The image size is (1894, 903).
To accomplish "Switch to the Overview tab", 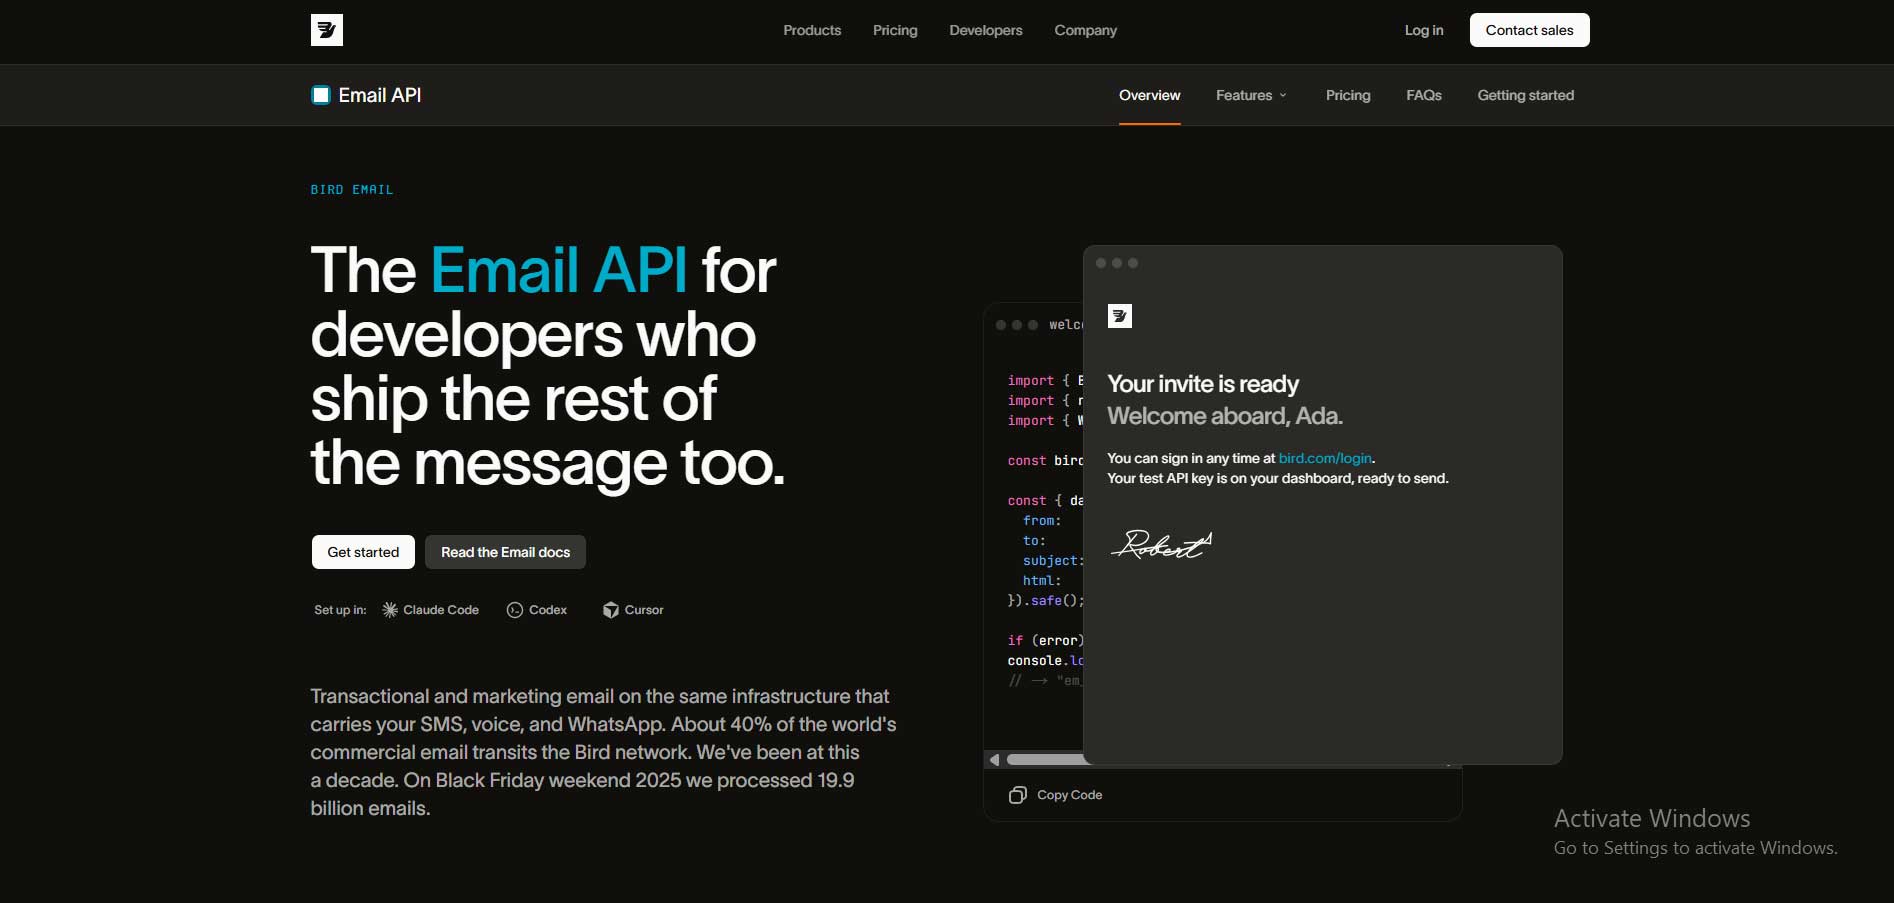I will coord(1150,95).
